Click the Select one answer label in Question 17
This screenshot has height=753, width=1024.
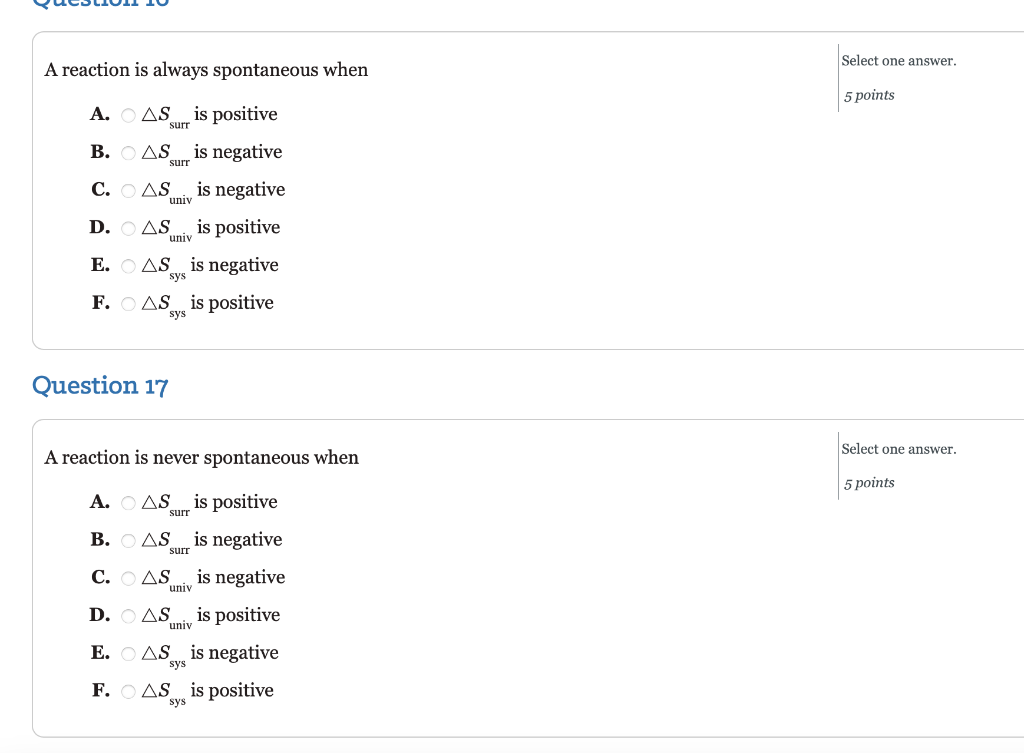click(x=898, y=448)
